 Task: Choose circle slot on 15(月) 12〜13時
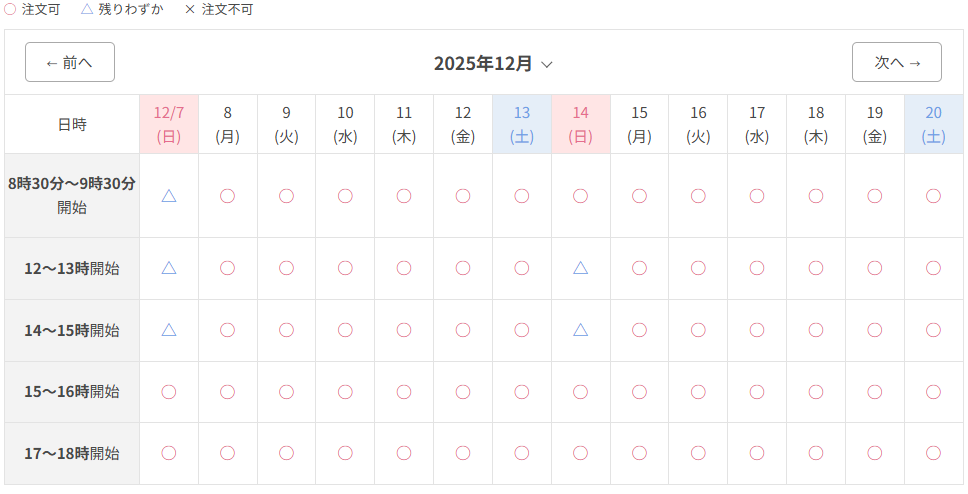[640, 268]
